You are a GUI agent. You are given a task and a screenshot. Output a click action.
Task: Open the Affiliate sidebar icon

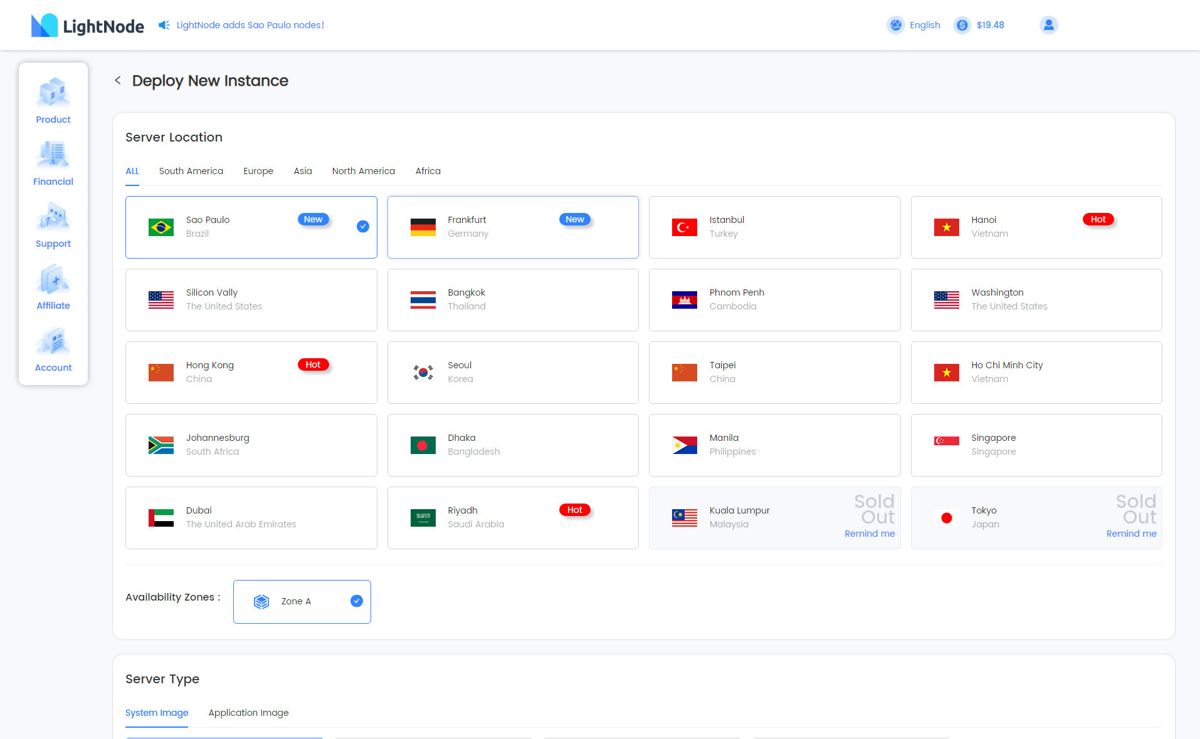point(53,279)
